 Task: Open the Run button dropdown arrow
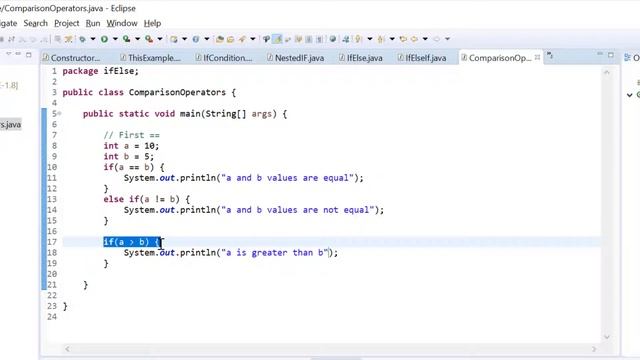coord(115,39)
